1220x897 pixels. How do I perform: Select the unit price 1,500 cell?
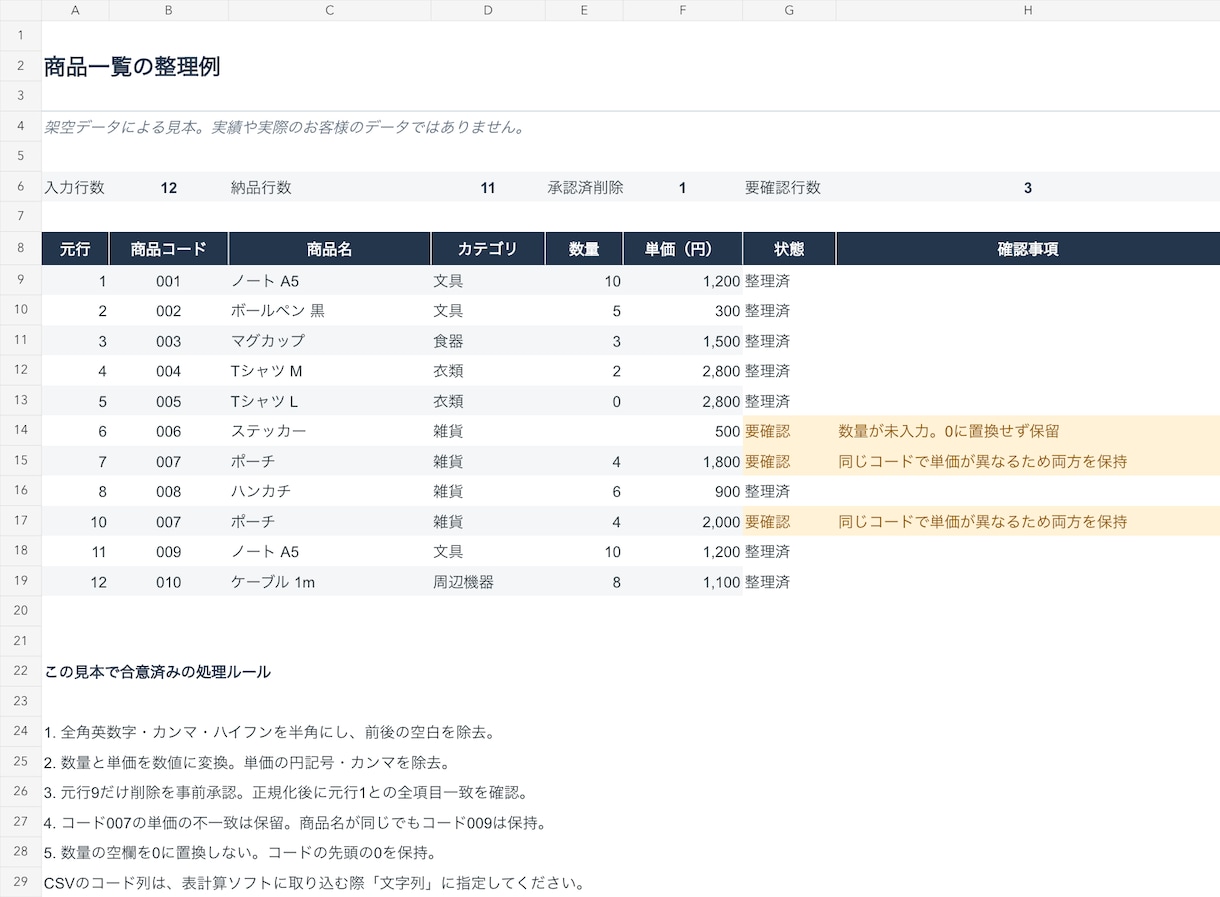pyautogui.click(x=683, y=341)
